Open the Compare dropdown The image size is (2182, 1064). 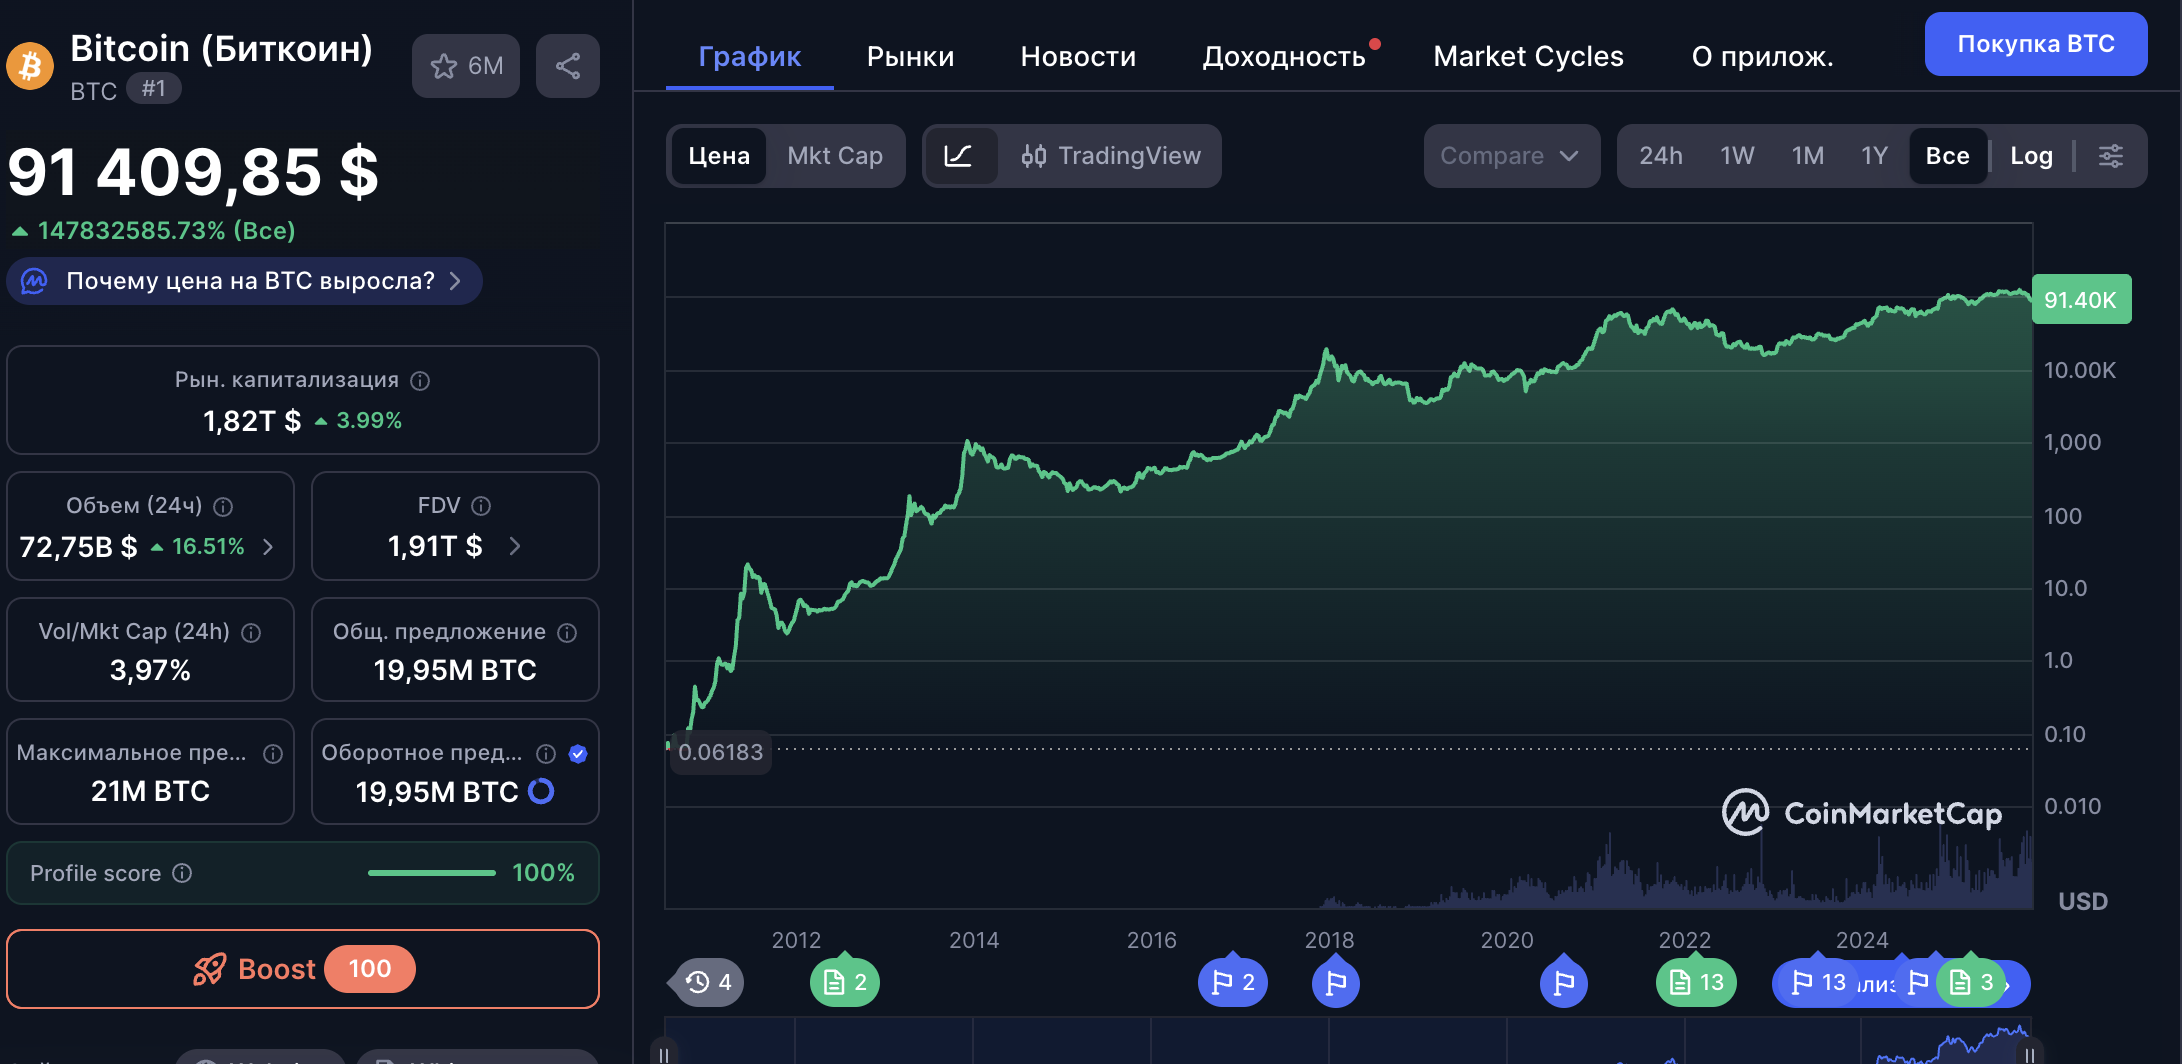pyautogui.click(x=1510, y=156)
